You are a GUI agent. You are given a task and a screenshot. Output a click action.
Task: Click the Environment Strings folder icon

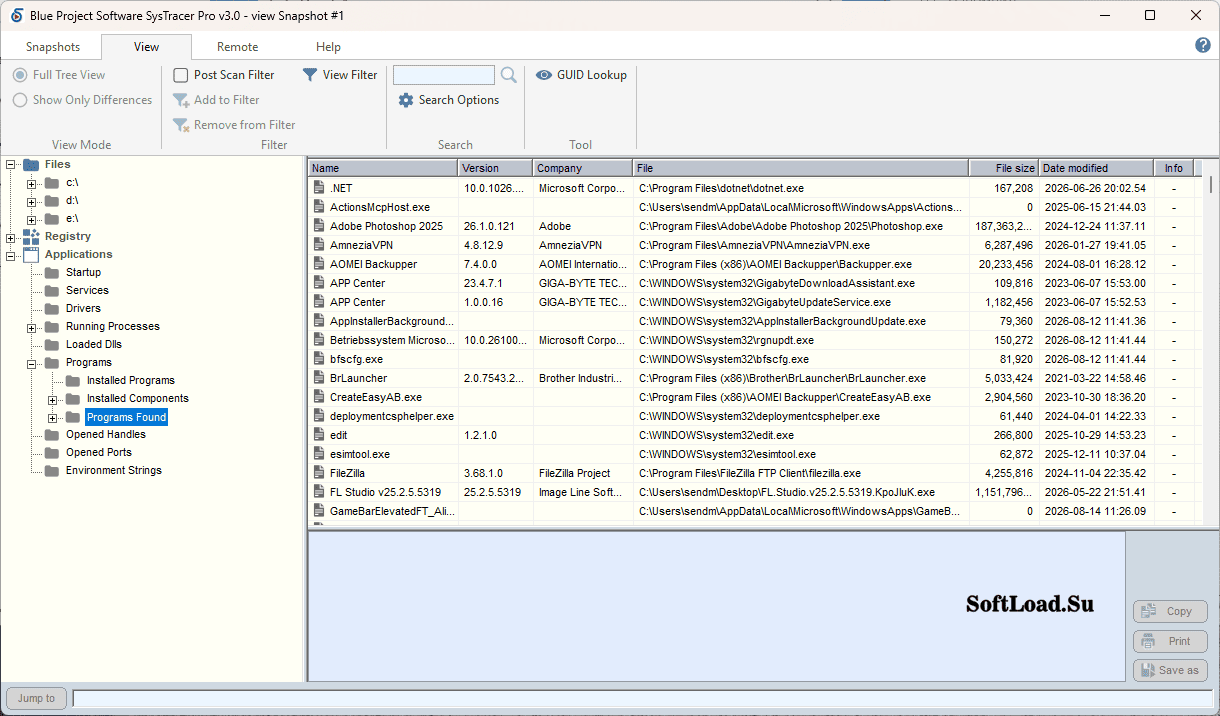(52, 470)
